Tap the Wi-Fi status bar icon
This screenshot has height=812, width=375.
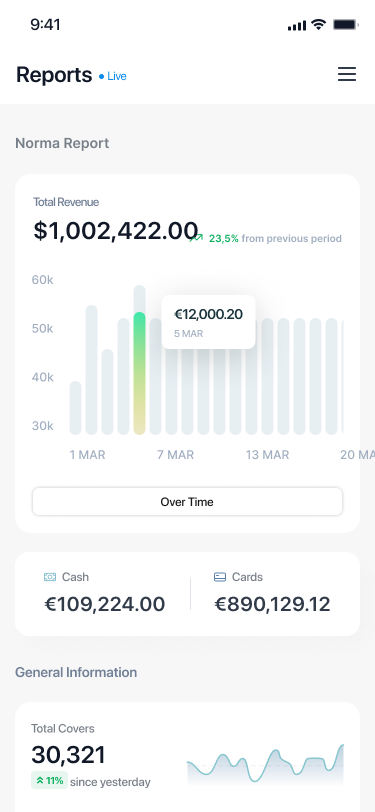tap(319, 24)
